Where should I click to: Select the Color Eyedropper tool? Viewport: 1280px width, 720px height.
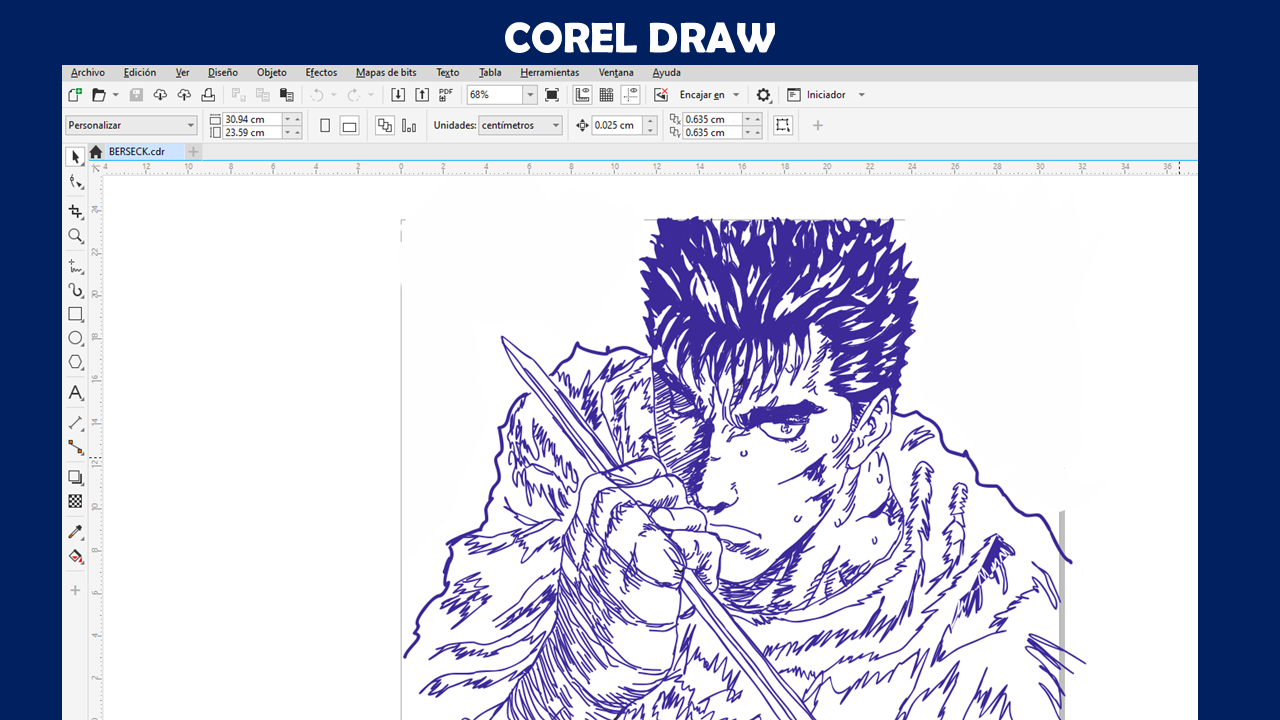pyautogui.click(x=75, y=532)
